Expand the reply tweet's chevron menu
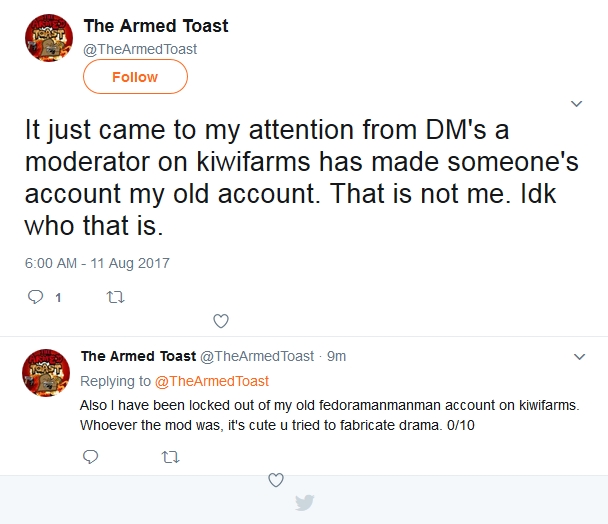 click(579, 356)
